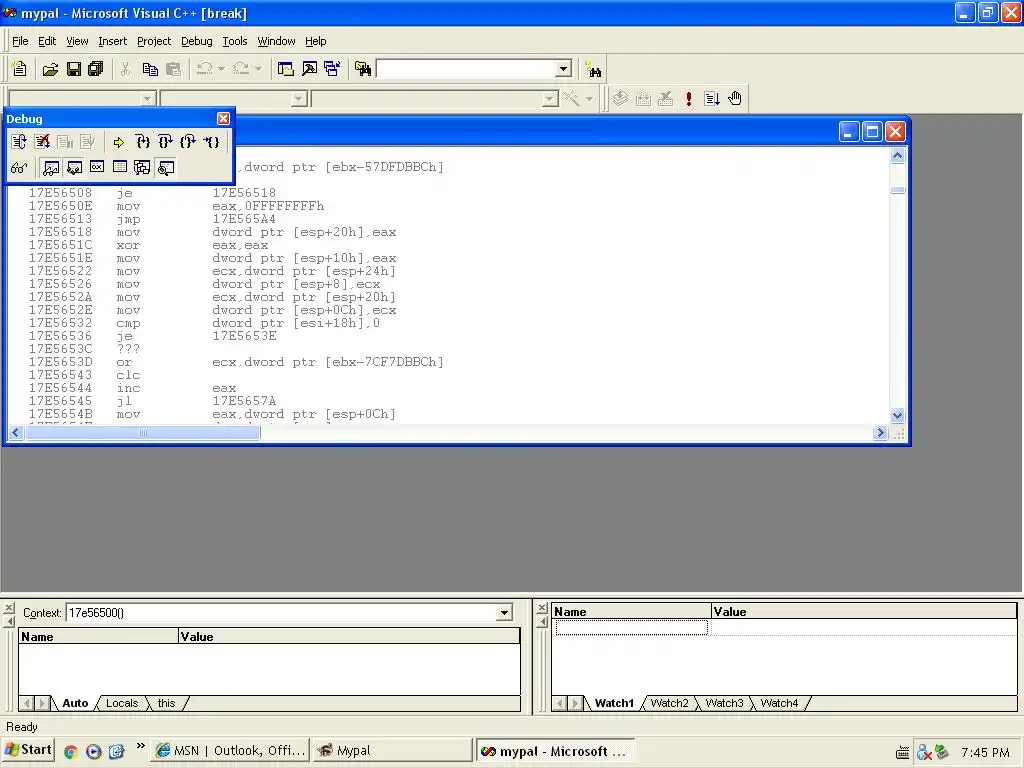Image resolution: width=1024 pixels, height=768 pixels.
Task: Select the Watch4 tab
Action: click(x=779, y=703)
